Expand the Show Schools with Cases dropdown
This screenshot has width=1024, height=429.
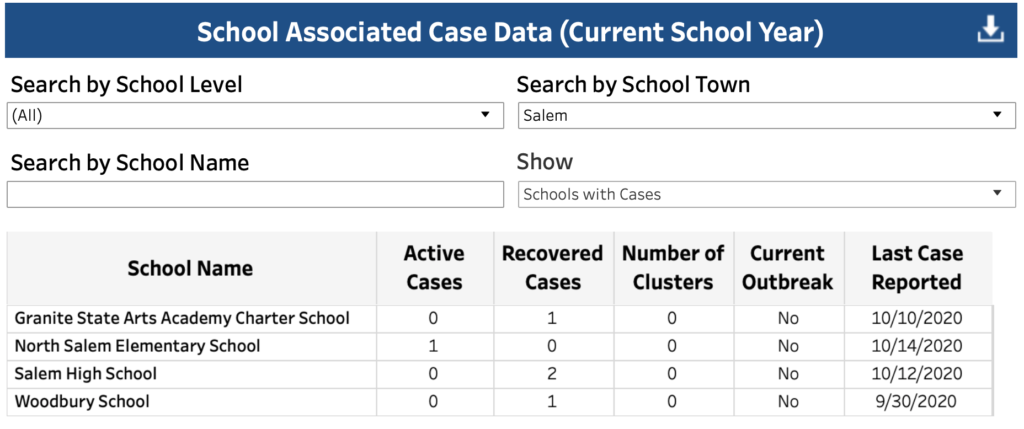pos(767,194)
